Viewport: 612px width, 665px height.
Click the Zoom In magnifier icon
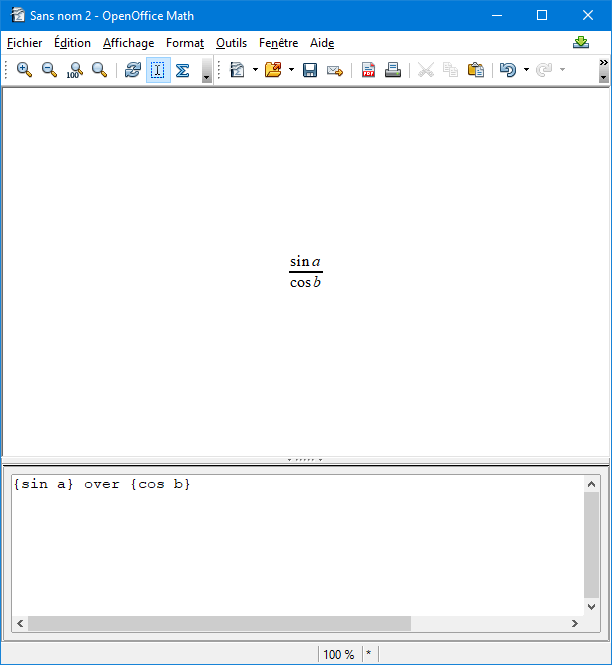(x=24, y=70)
